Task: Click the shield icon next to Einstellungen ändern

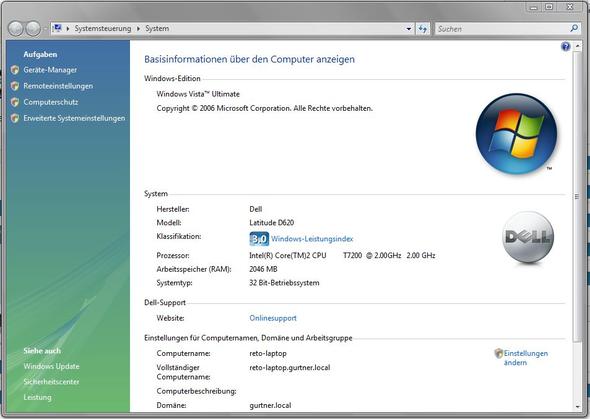Action: click(499, 353)
